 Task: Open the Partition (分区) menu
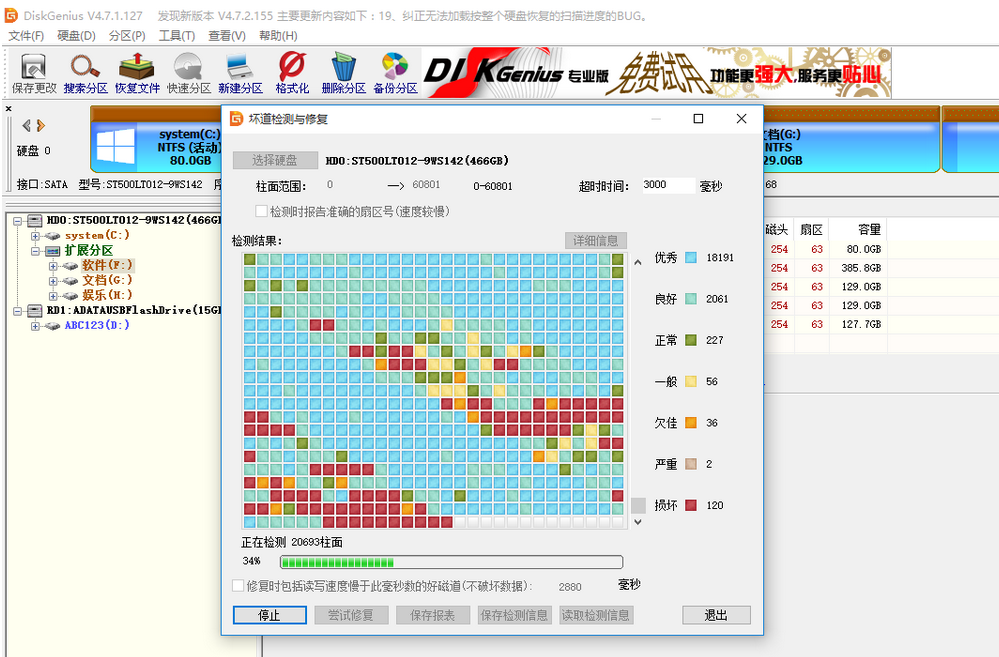(x=127, y=36)
